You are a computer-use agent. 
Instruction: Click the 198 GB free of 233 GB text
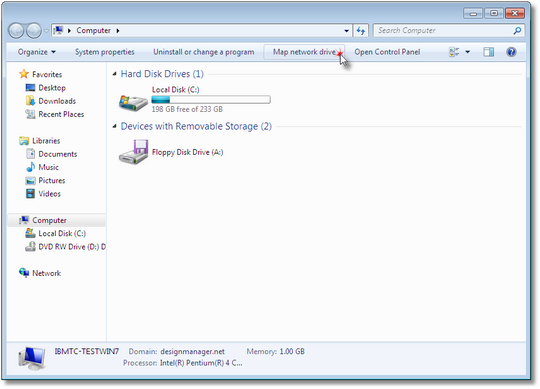(187, 109)
